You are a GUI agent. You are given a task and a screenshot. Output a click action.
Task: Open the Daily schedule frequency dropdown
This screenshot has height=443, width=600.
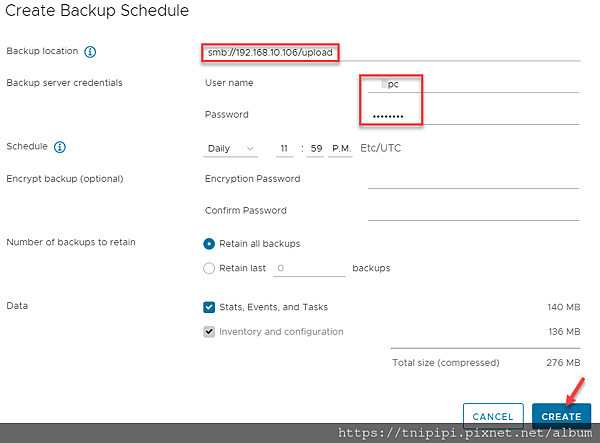(x=230, y=149)
